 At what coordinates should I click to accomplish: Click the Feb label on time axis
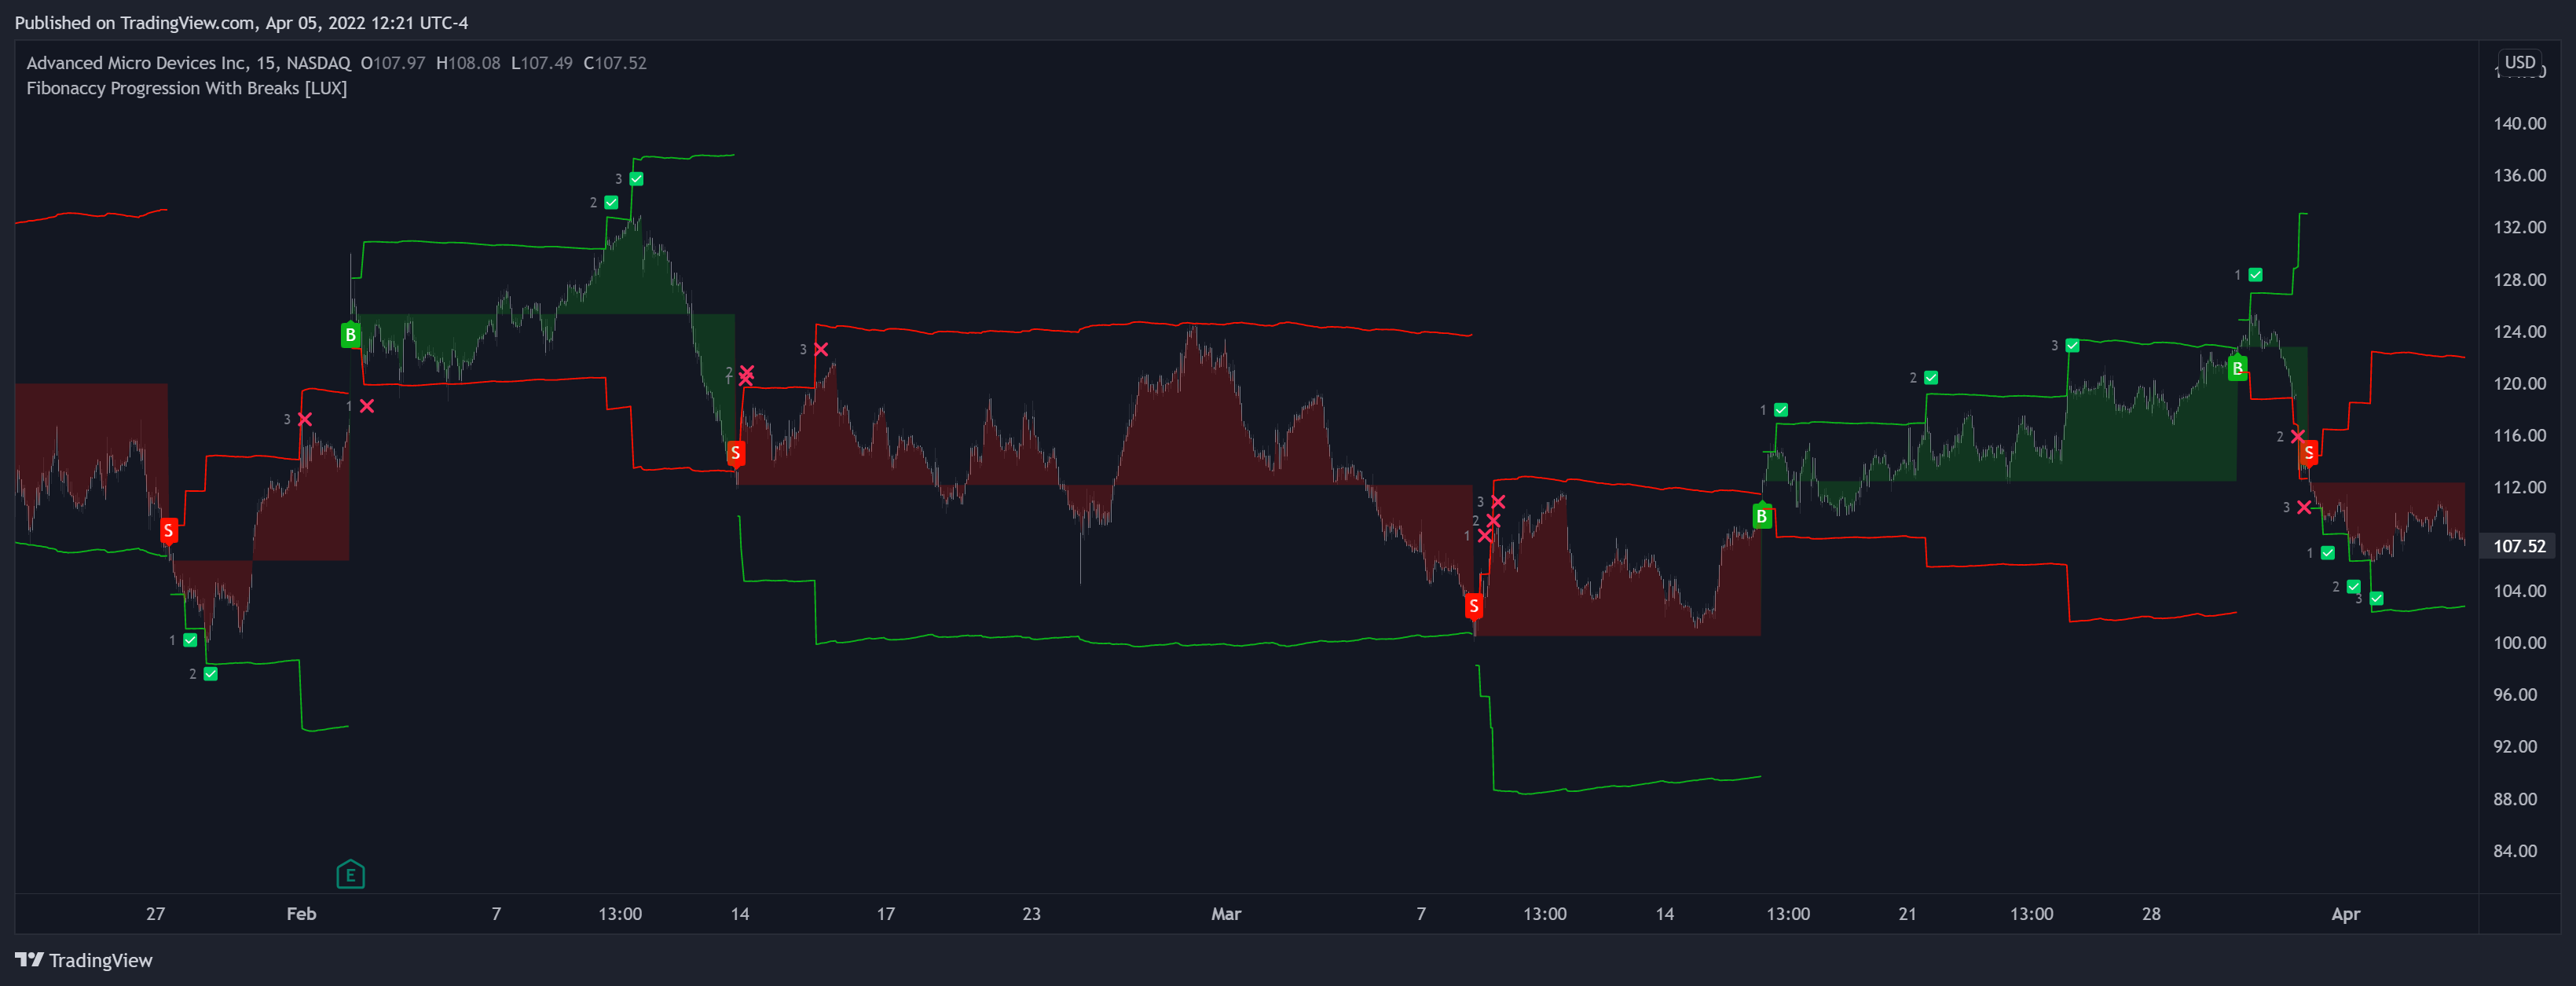pyautogui.click(x=301, y=914)
